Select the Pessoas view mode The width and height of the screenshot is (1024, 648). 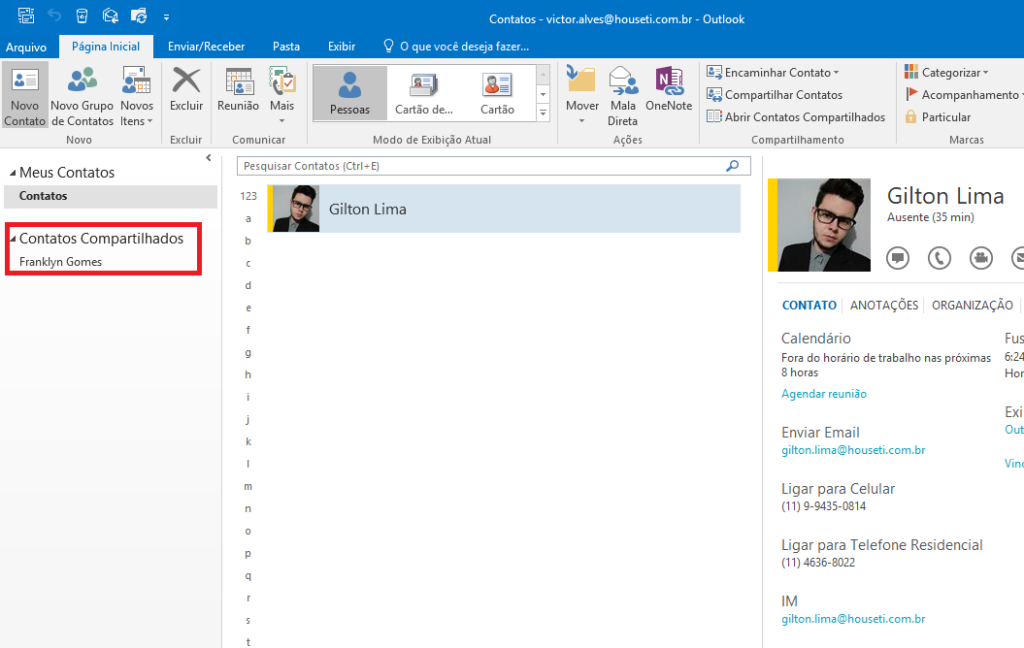pos(349,93)
